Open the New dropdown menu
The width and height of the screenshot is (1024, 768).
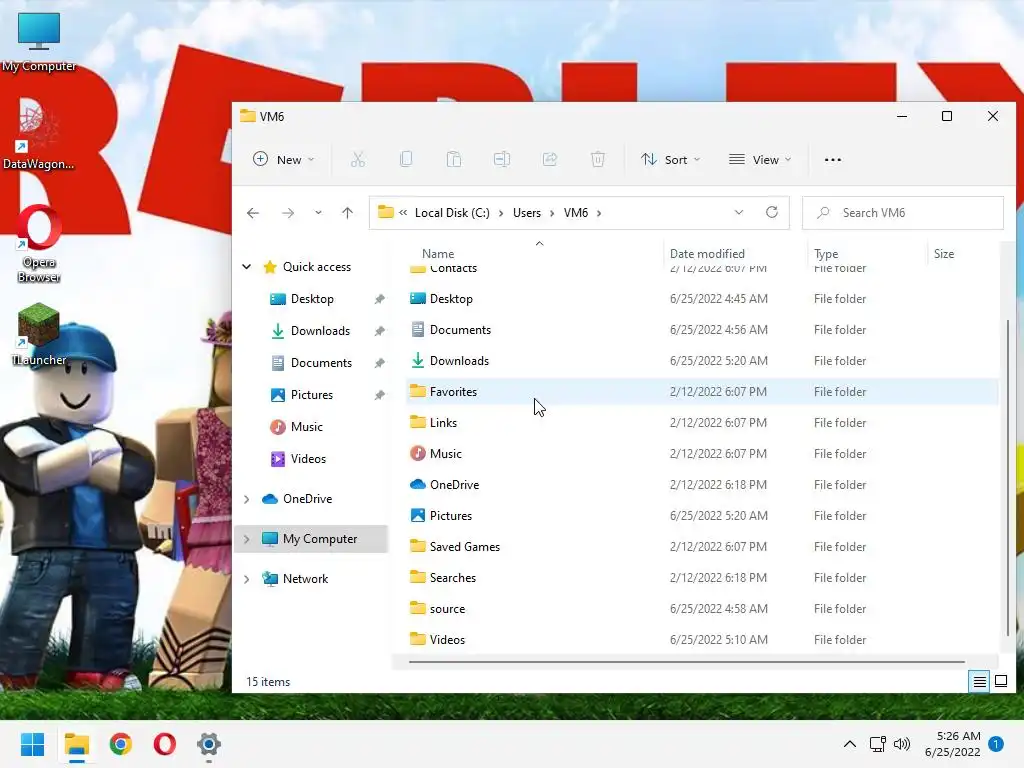(x=284, y=160)
